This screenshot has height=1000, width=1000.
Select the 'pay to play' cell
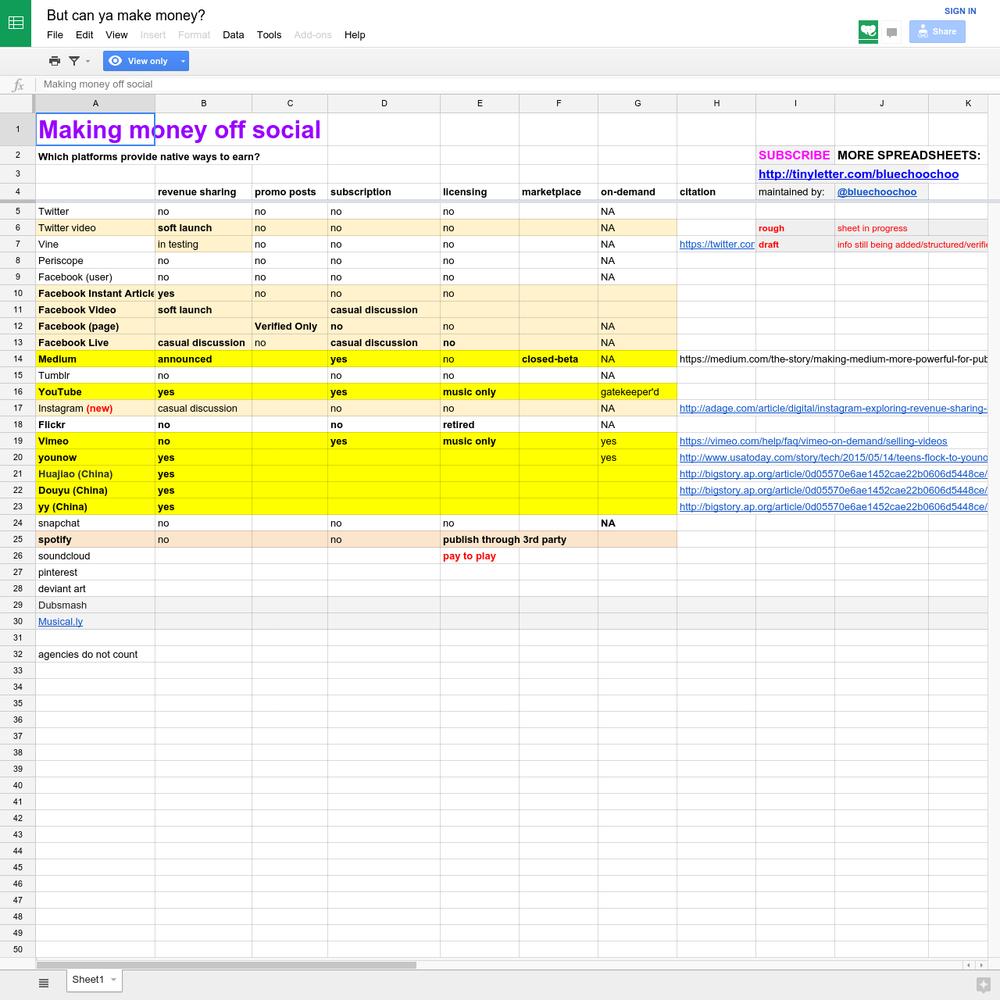pos(480,556)
